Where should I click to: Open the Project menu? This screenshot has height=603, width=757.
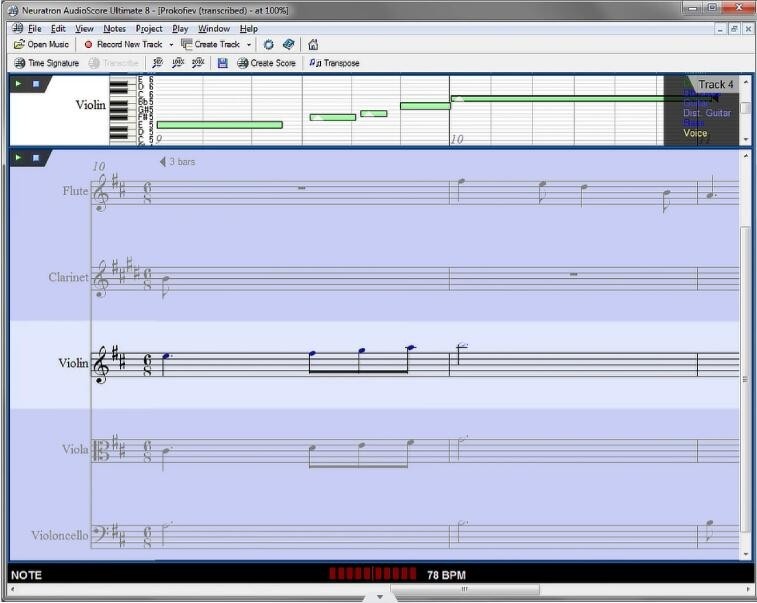[149, 29]
